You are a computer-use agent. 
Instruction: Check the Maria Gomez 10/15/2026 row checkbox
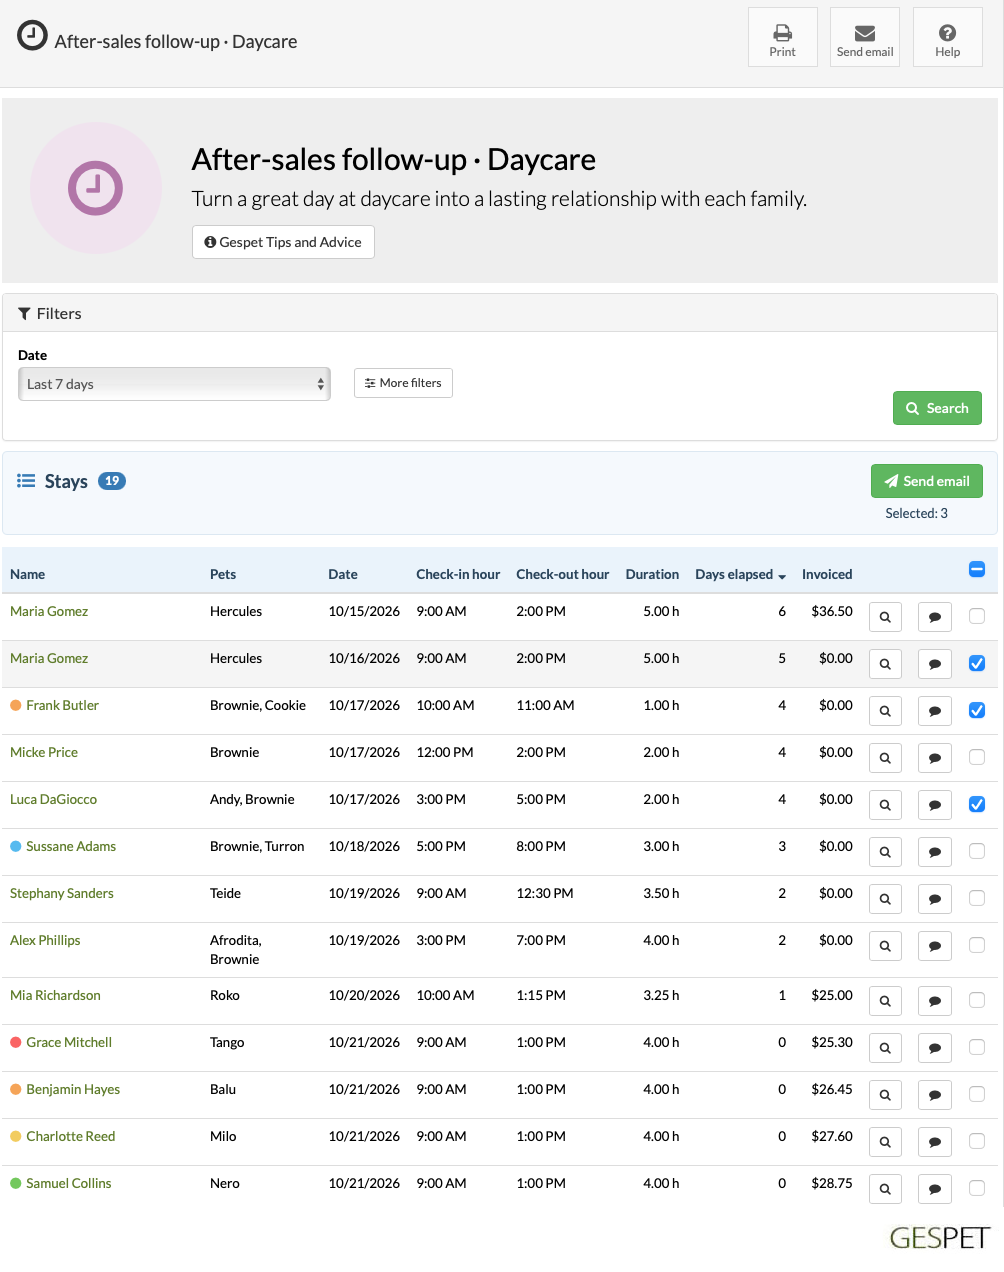(x=977, y=616)
